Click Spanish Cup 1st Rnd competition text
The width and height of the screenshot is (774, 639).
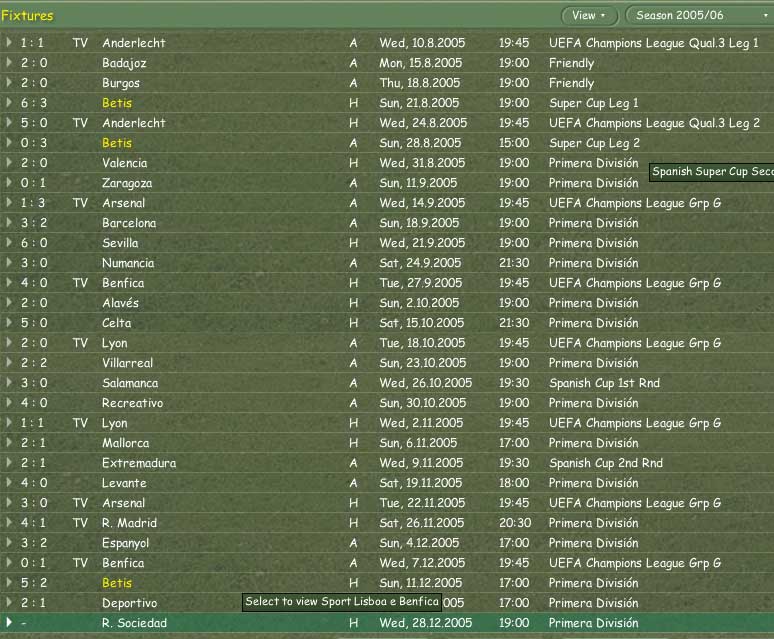604,383
